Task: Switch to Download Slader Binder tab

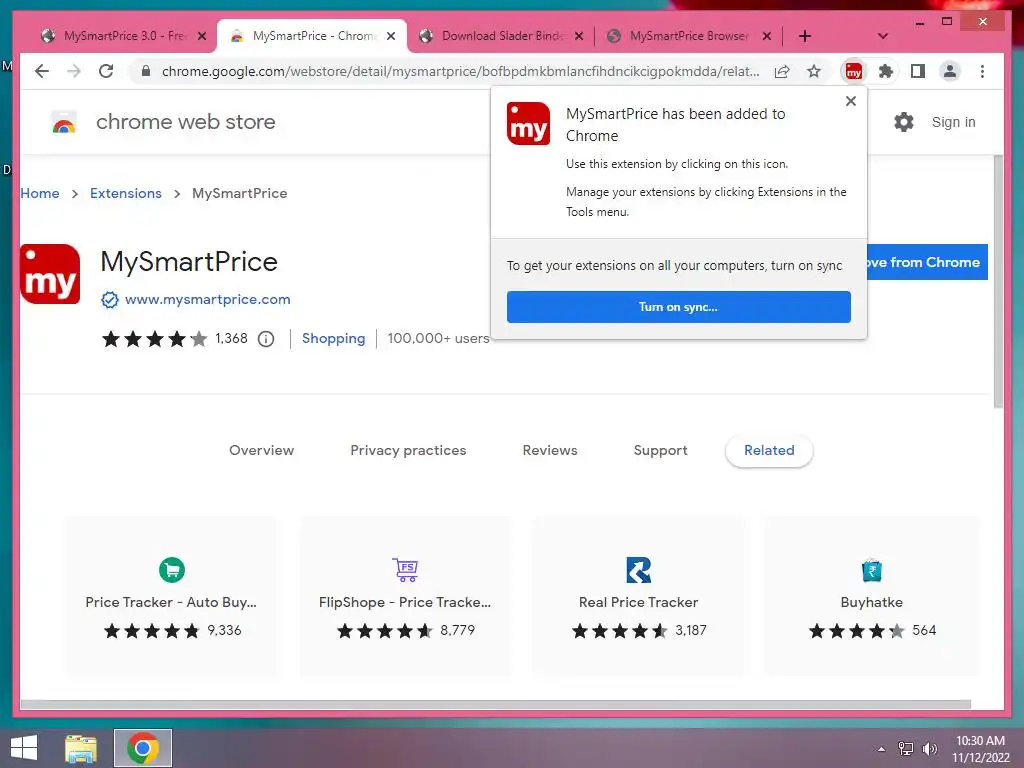Action: click(500, 36)
